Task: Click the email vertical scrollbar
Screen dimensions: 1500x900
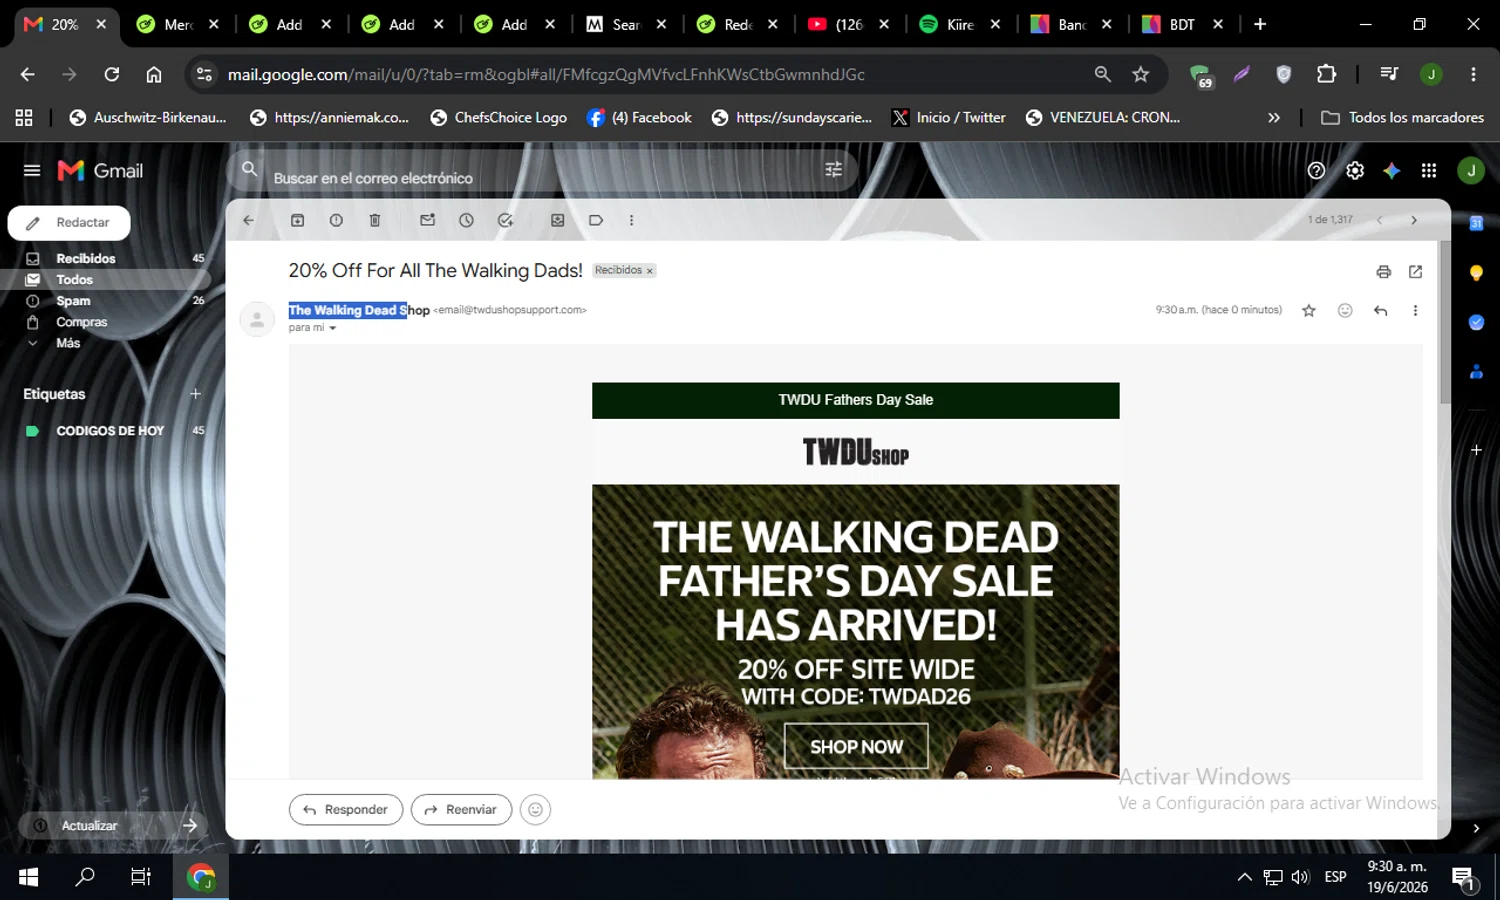Action: click(x=1444, y=322)
